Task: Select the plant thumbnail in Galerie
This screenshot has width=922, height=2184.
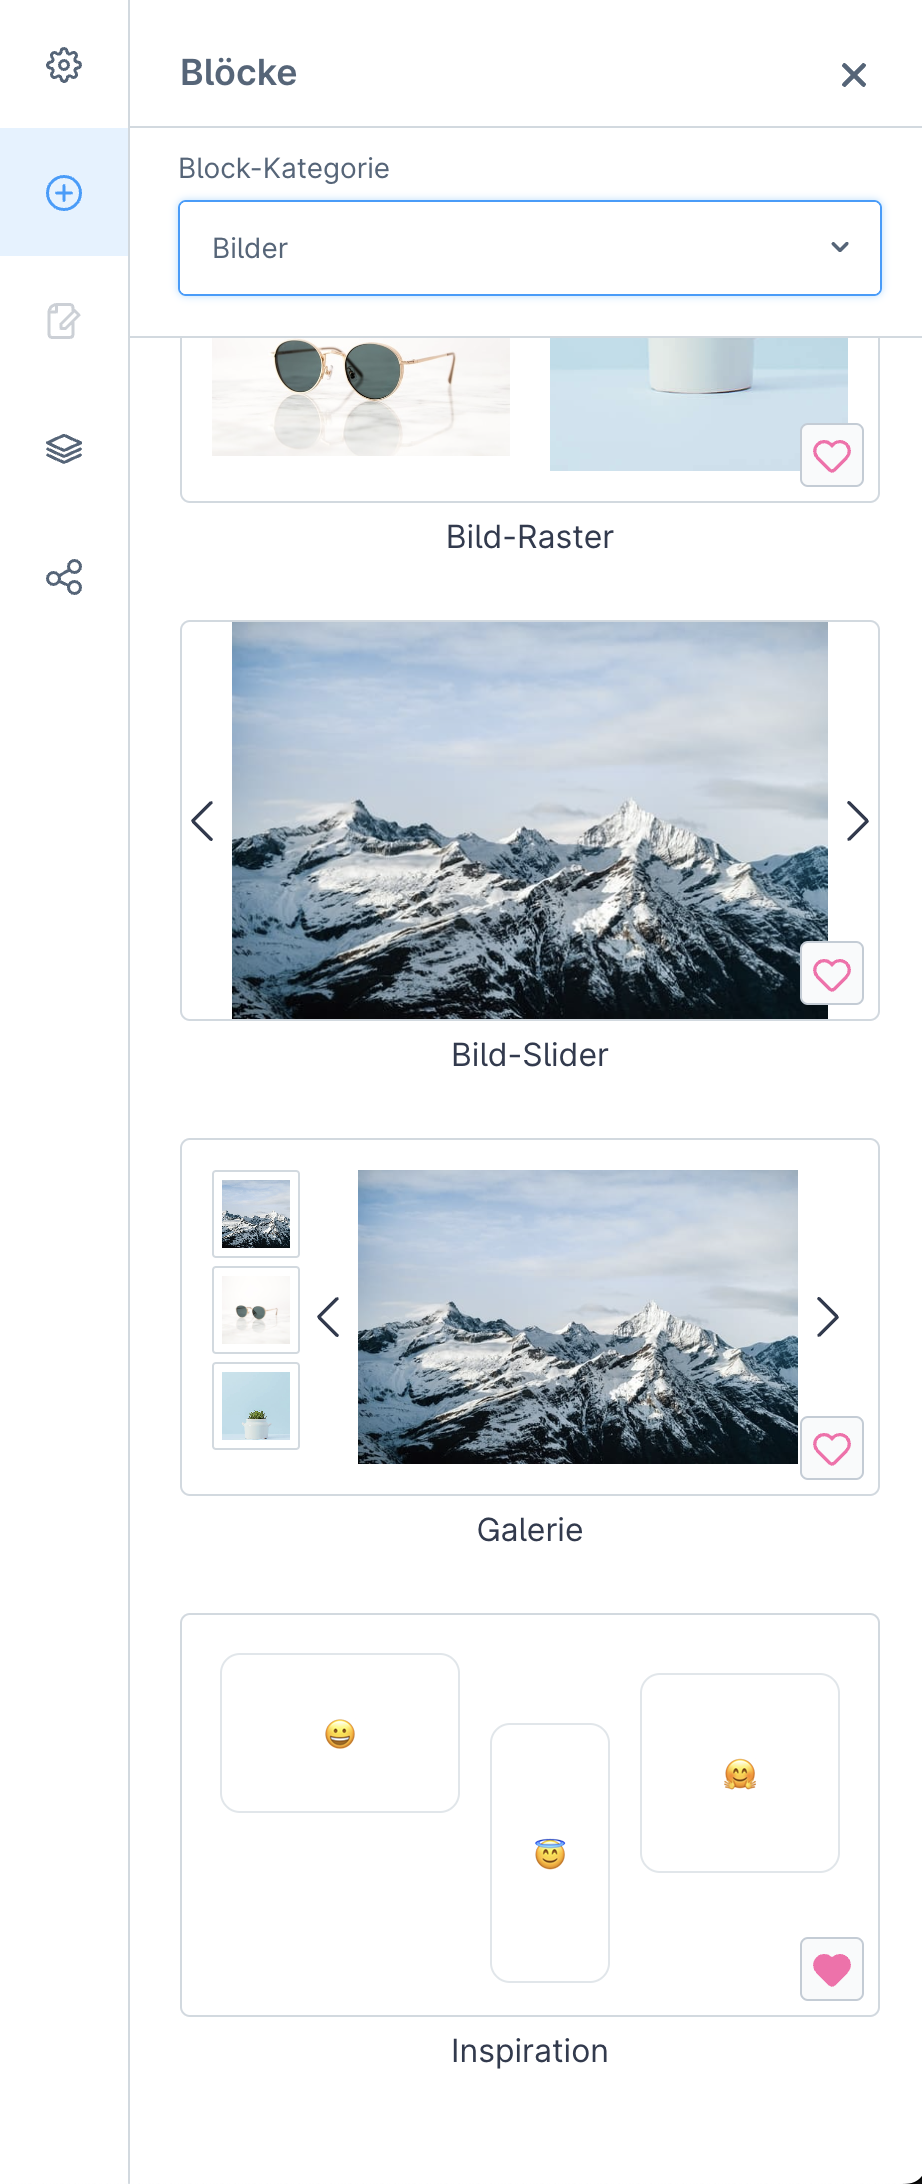Action: [x=256, y=1406]
